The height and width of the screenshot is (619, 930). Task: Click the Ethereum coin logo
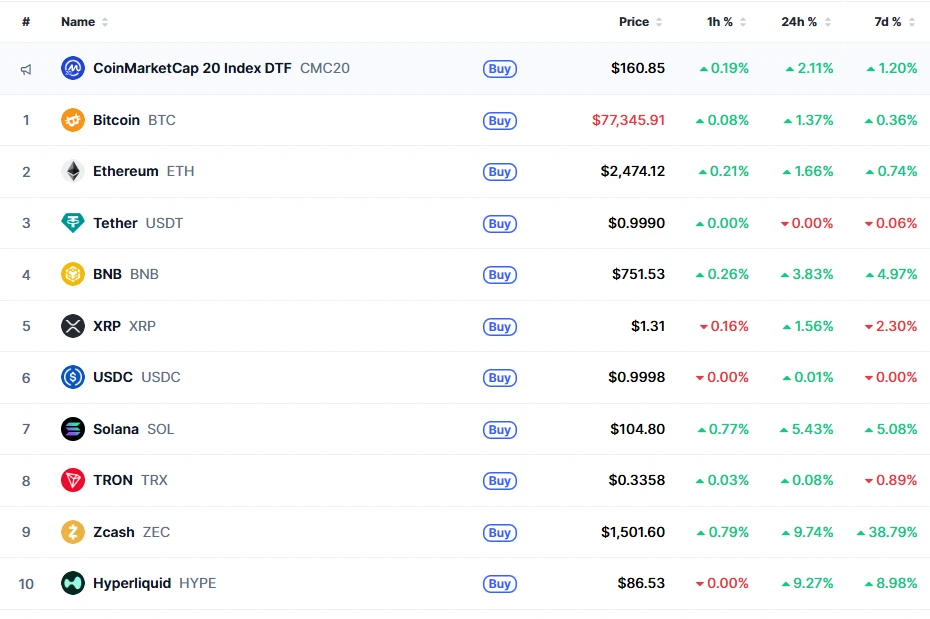point(72,171)
